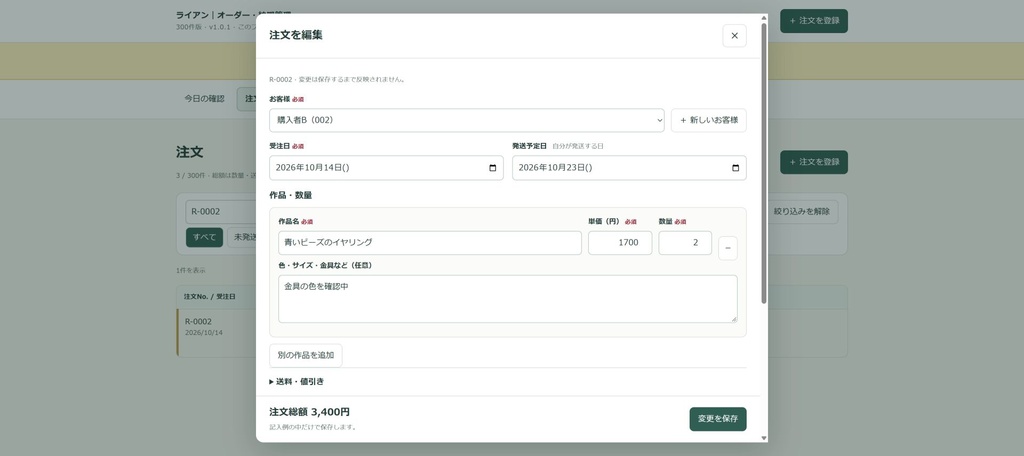Click the 受注日 date field
1024x456 pixels.
(386, 168)
